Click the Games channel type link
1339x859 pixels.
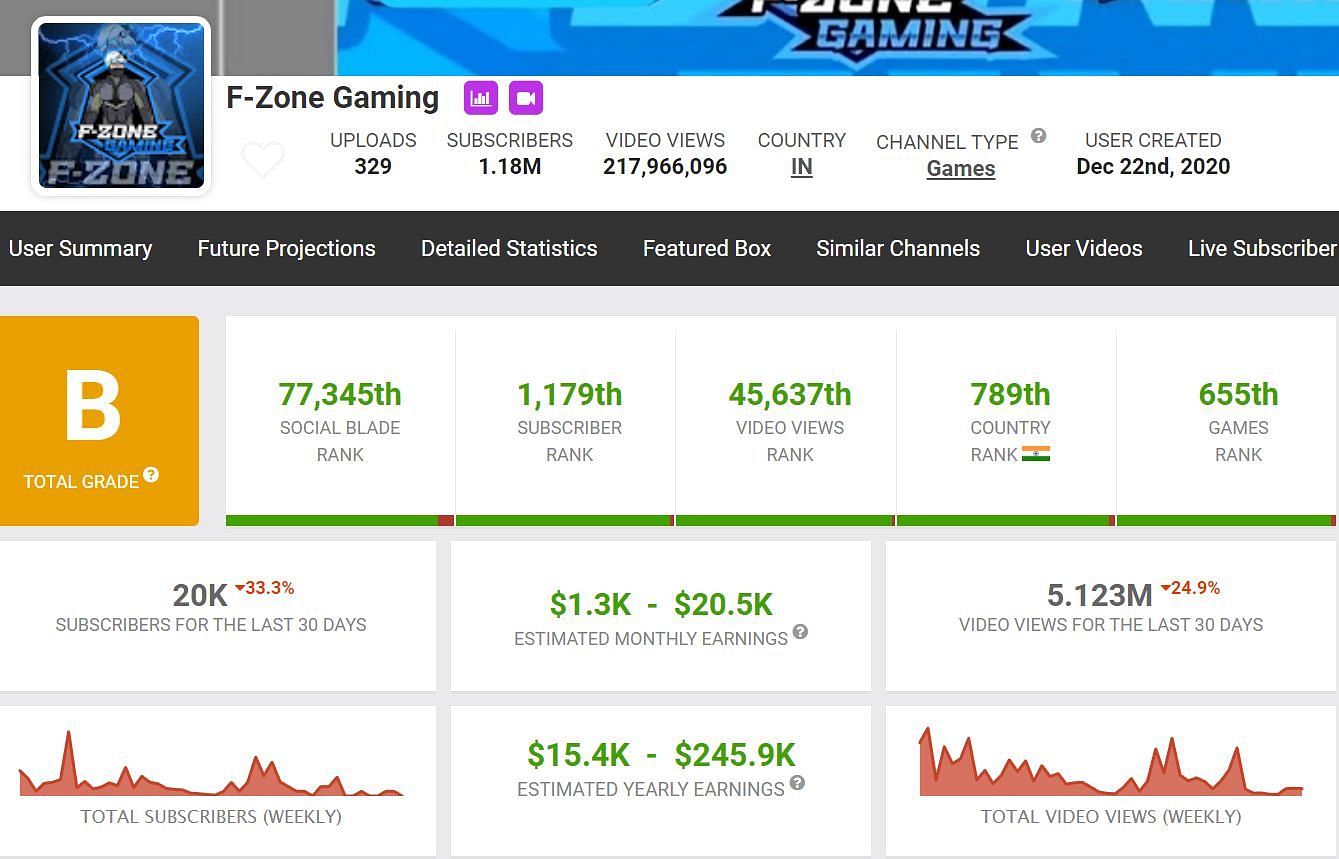[961, 168]
